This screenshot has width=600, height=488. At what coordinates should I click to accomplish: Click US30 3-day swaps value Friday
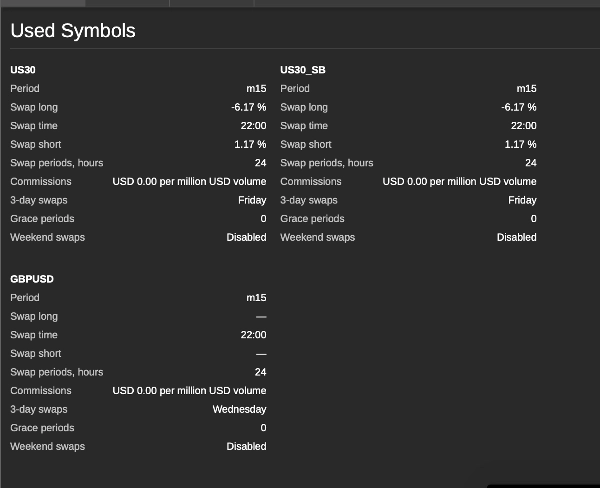252,200
